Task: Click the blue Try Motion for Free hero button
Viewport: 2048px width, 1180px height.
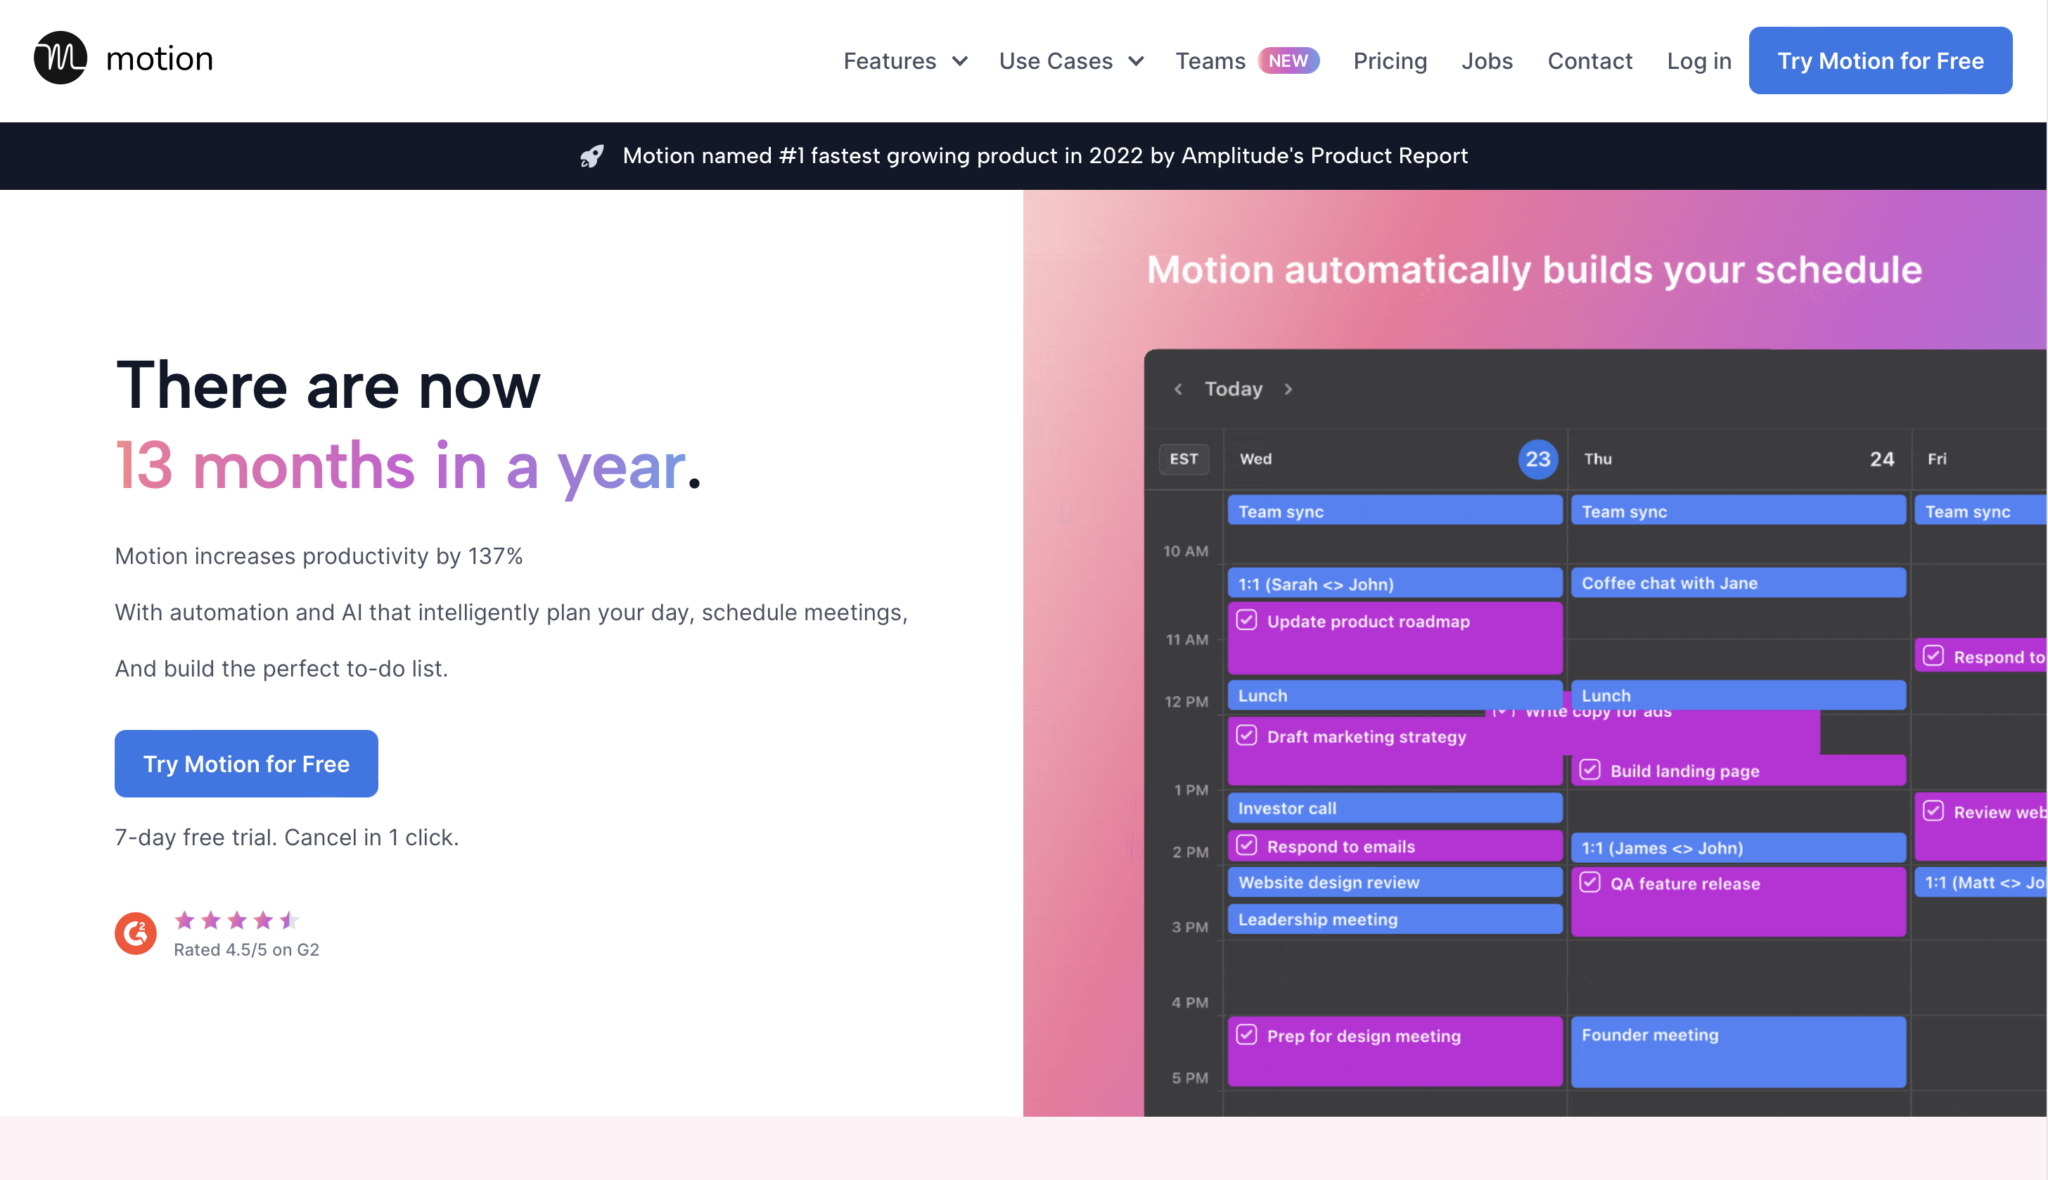Action: (245, 763)
